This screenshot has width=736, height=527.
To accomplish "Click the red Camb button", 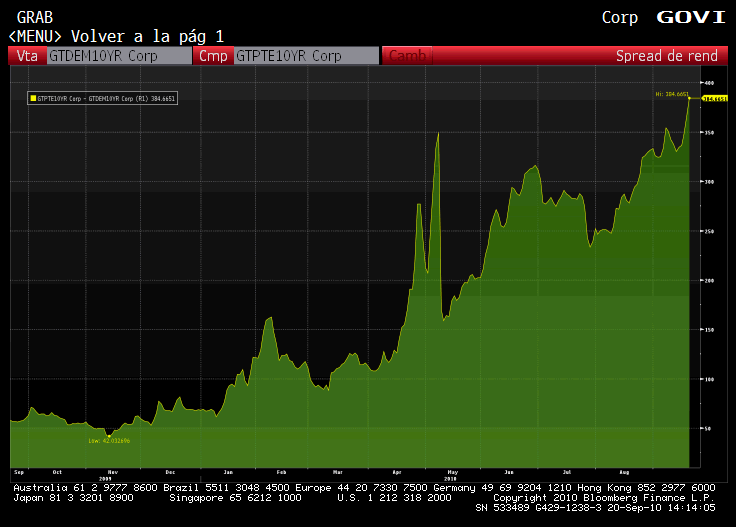I will (x=407, y=56).
